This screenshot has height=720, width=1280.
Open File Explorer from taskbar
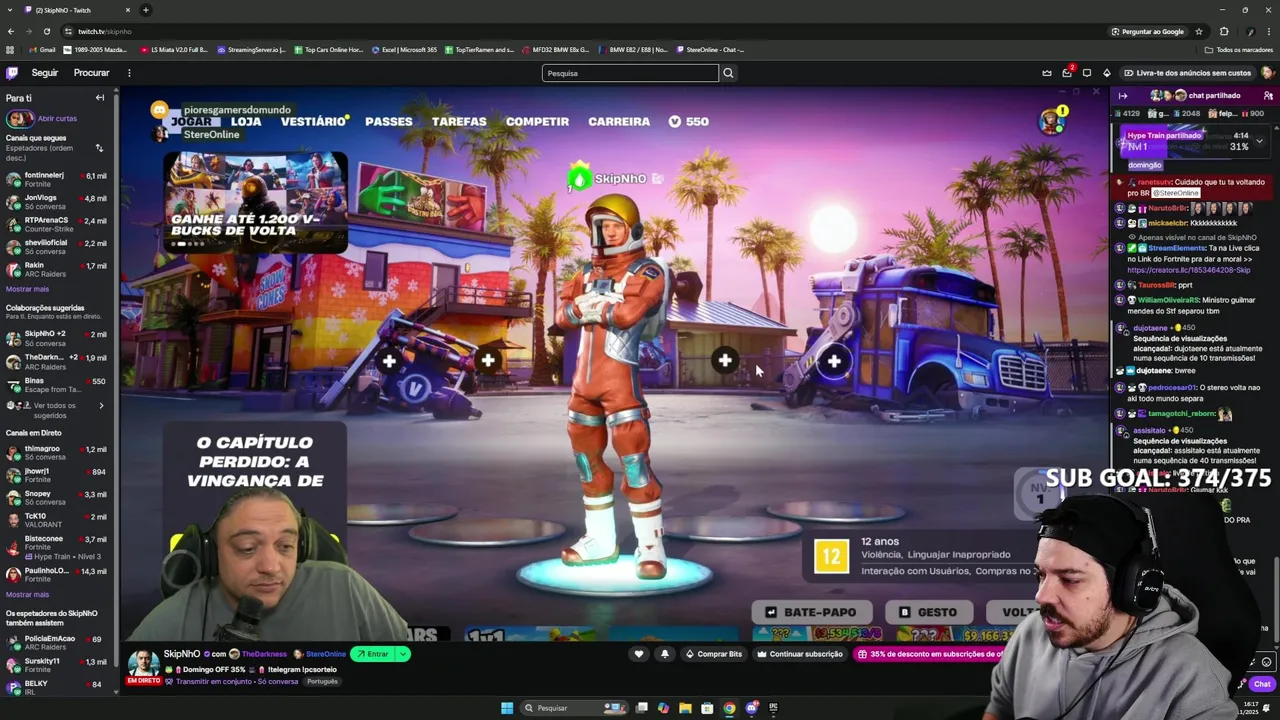[x=685, y=708]
